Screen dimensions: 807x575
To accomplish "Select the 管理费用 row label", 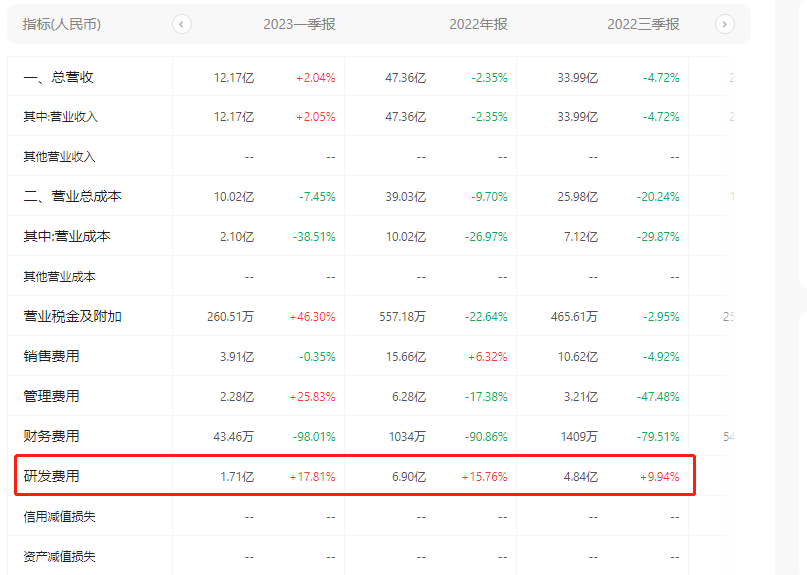I will (51, 397).
